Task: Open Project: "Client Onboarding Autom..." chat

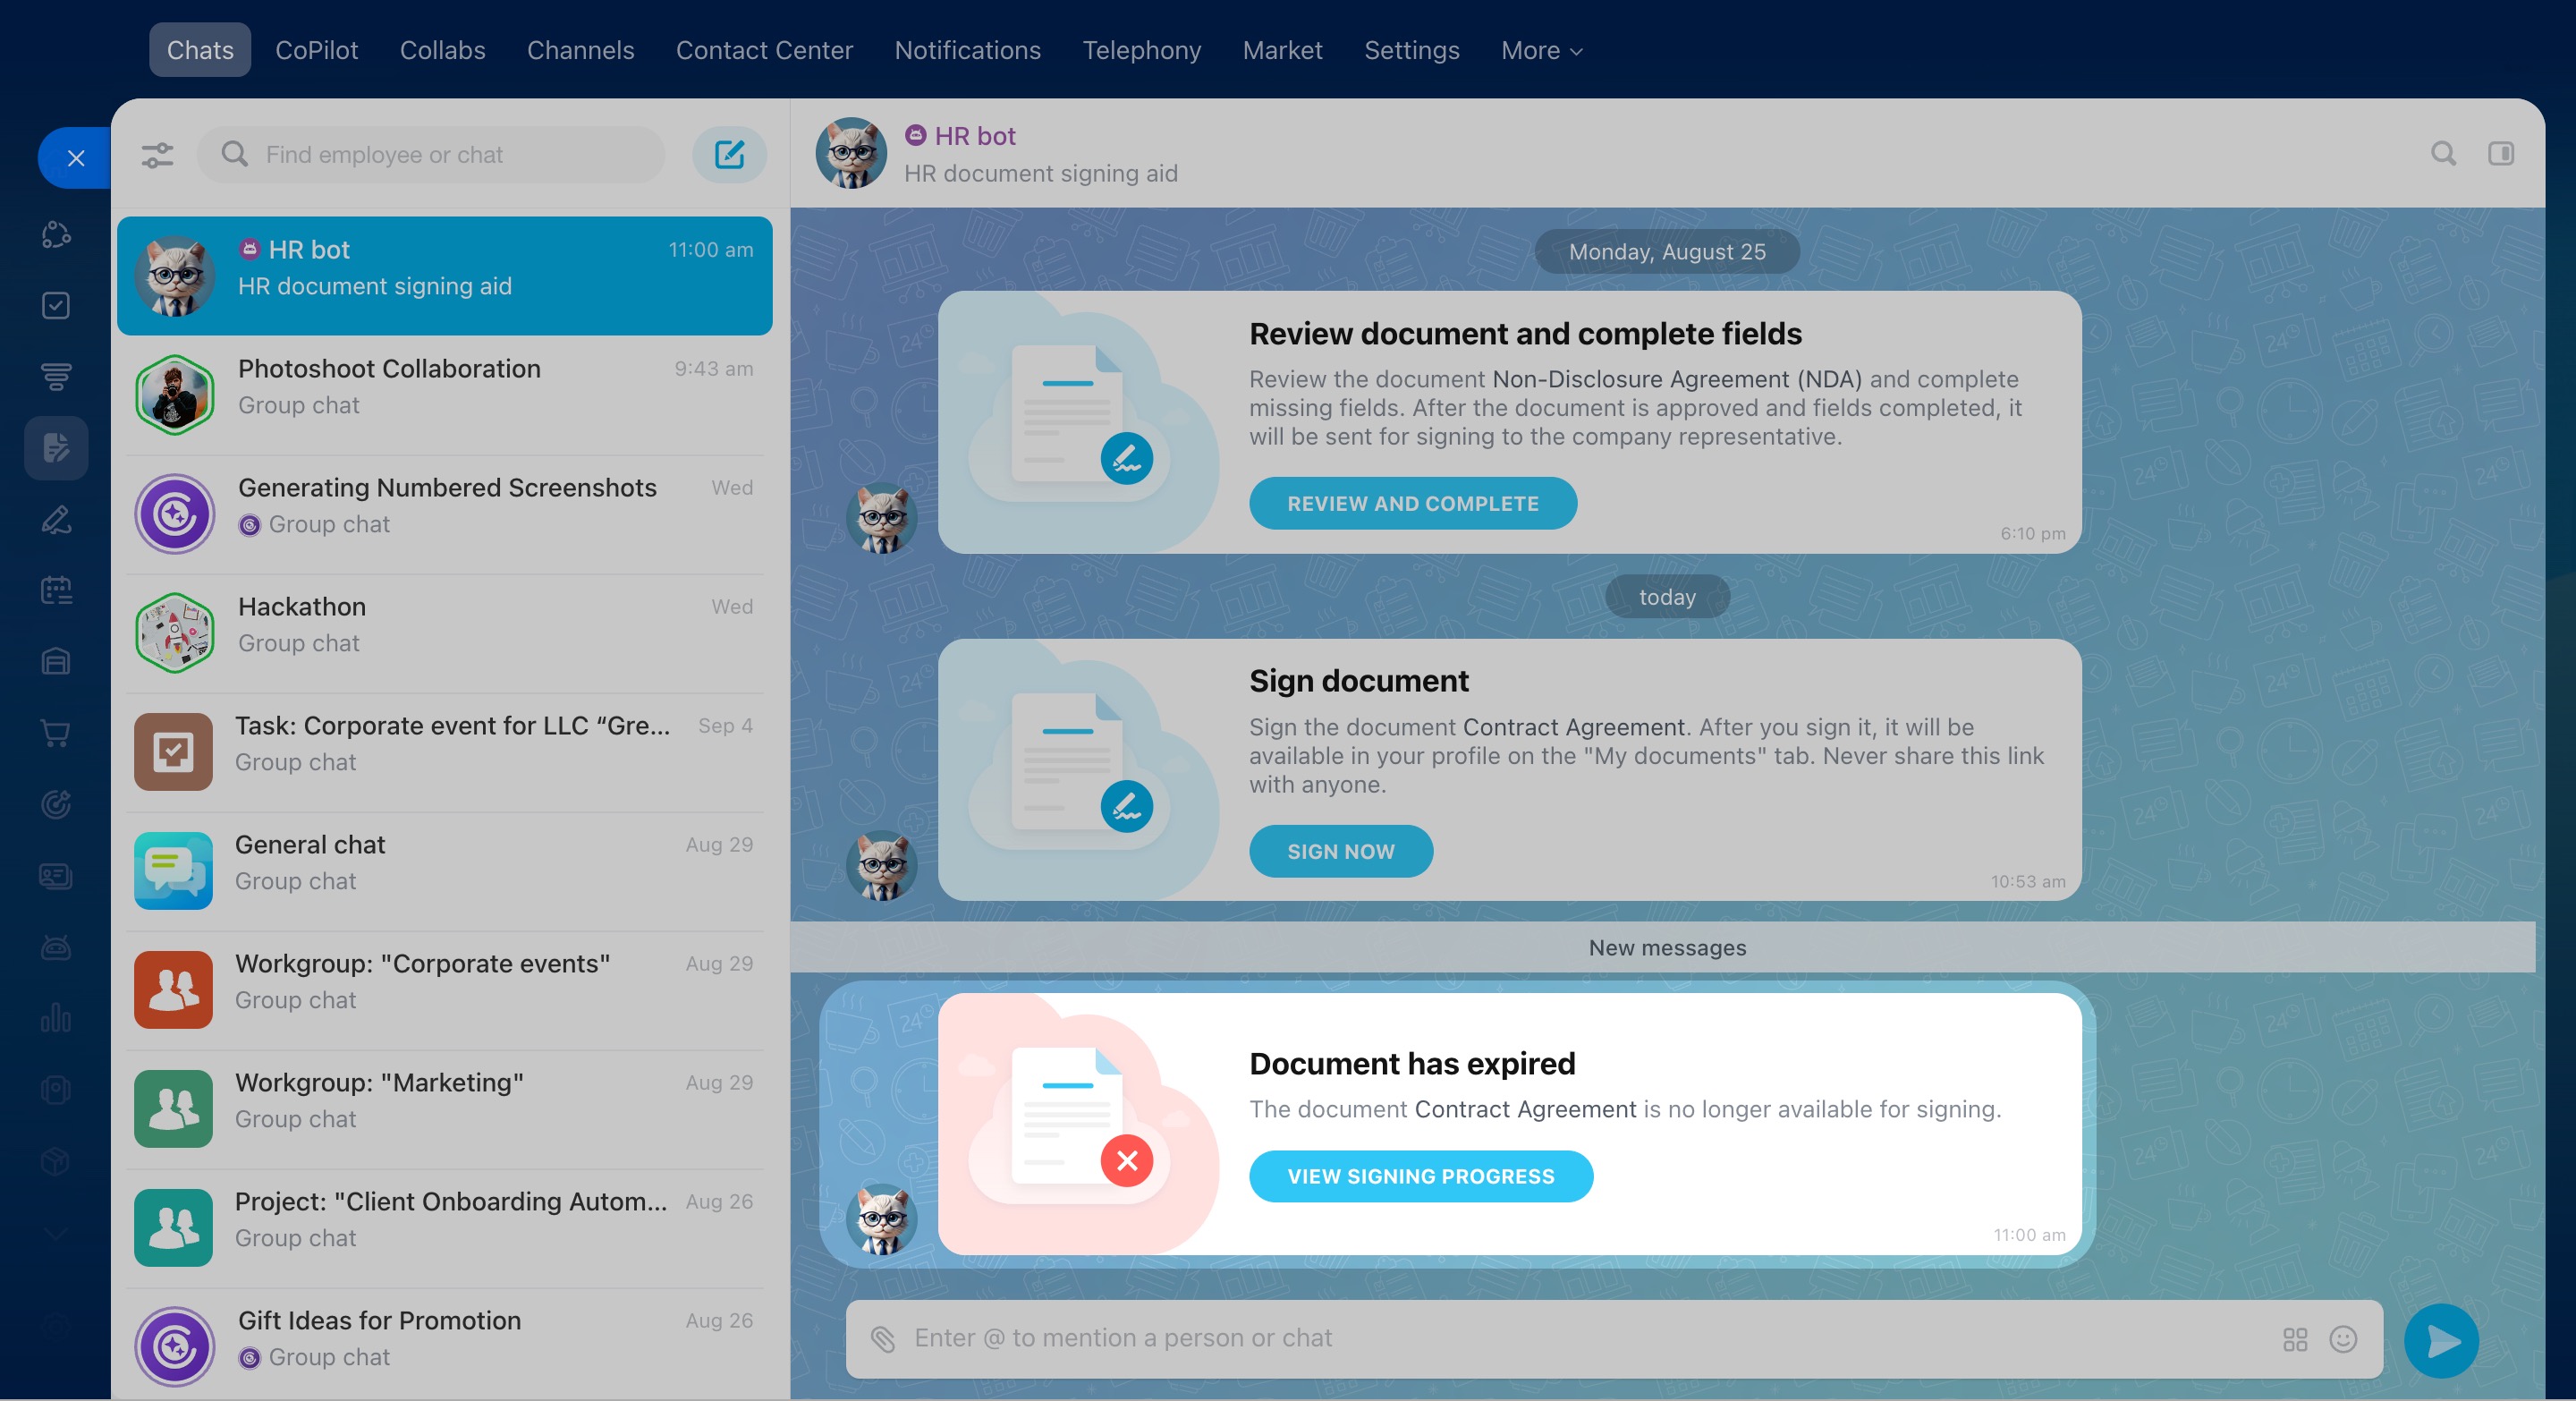Action: (x=444, y=1227)
